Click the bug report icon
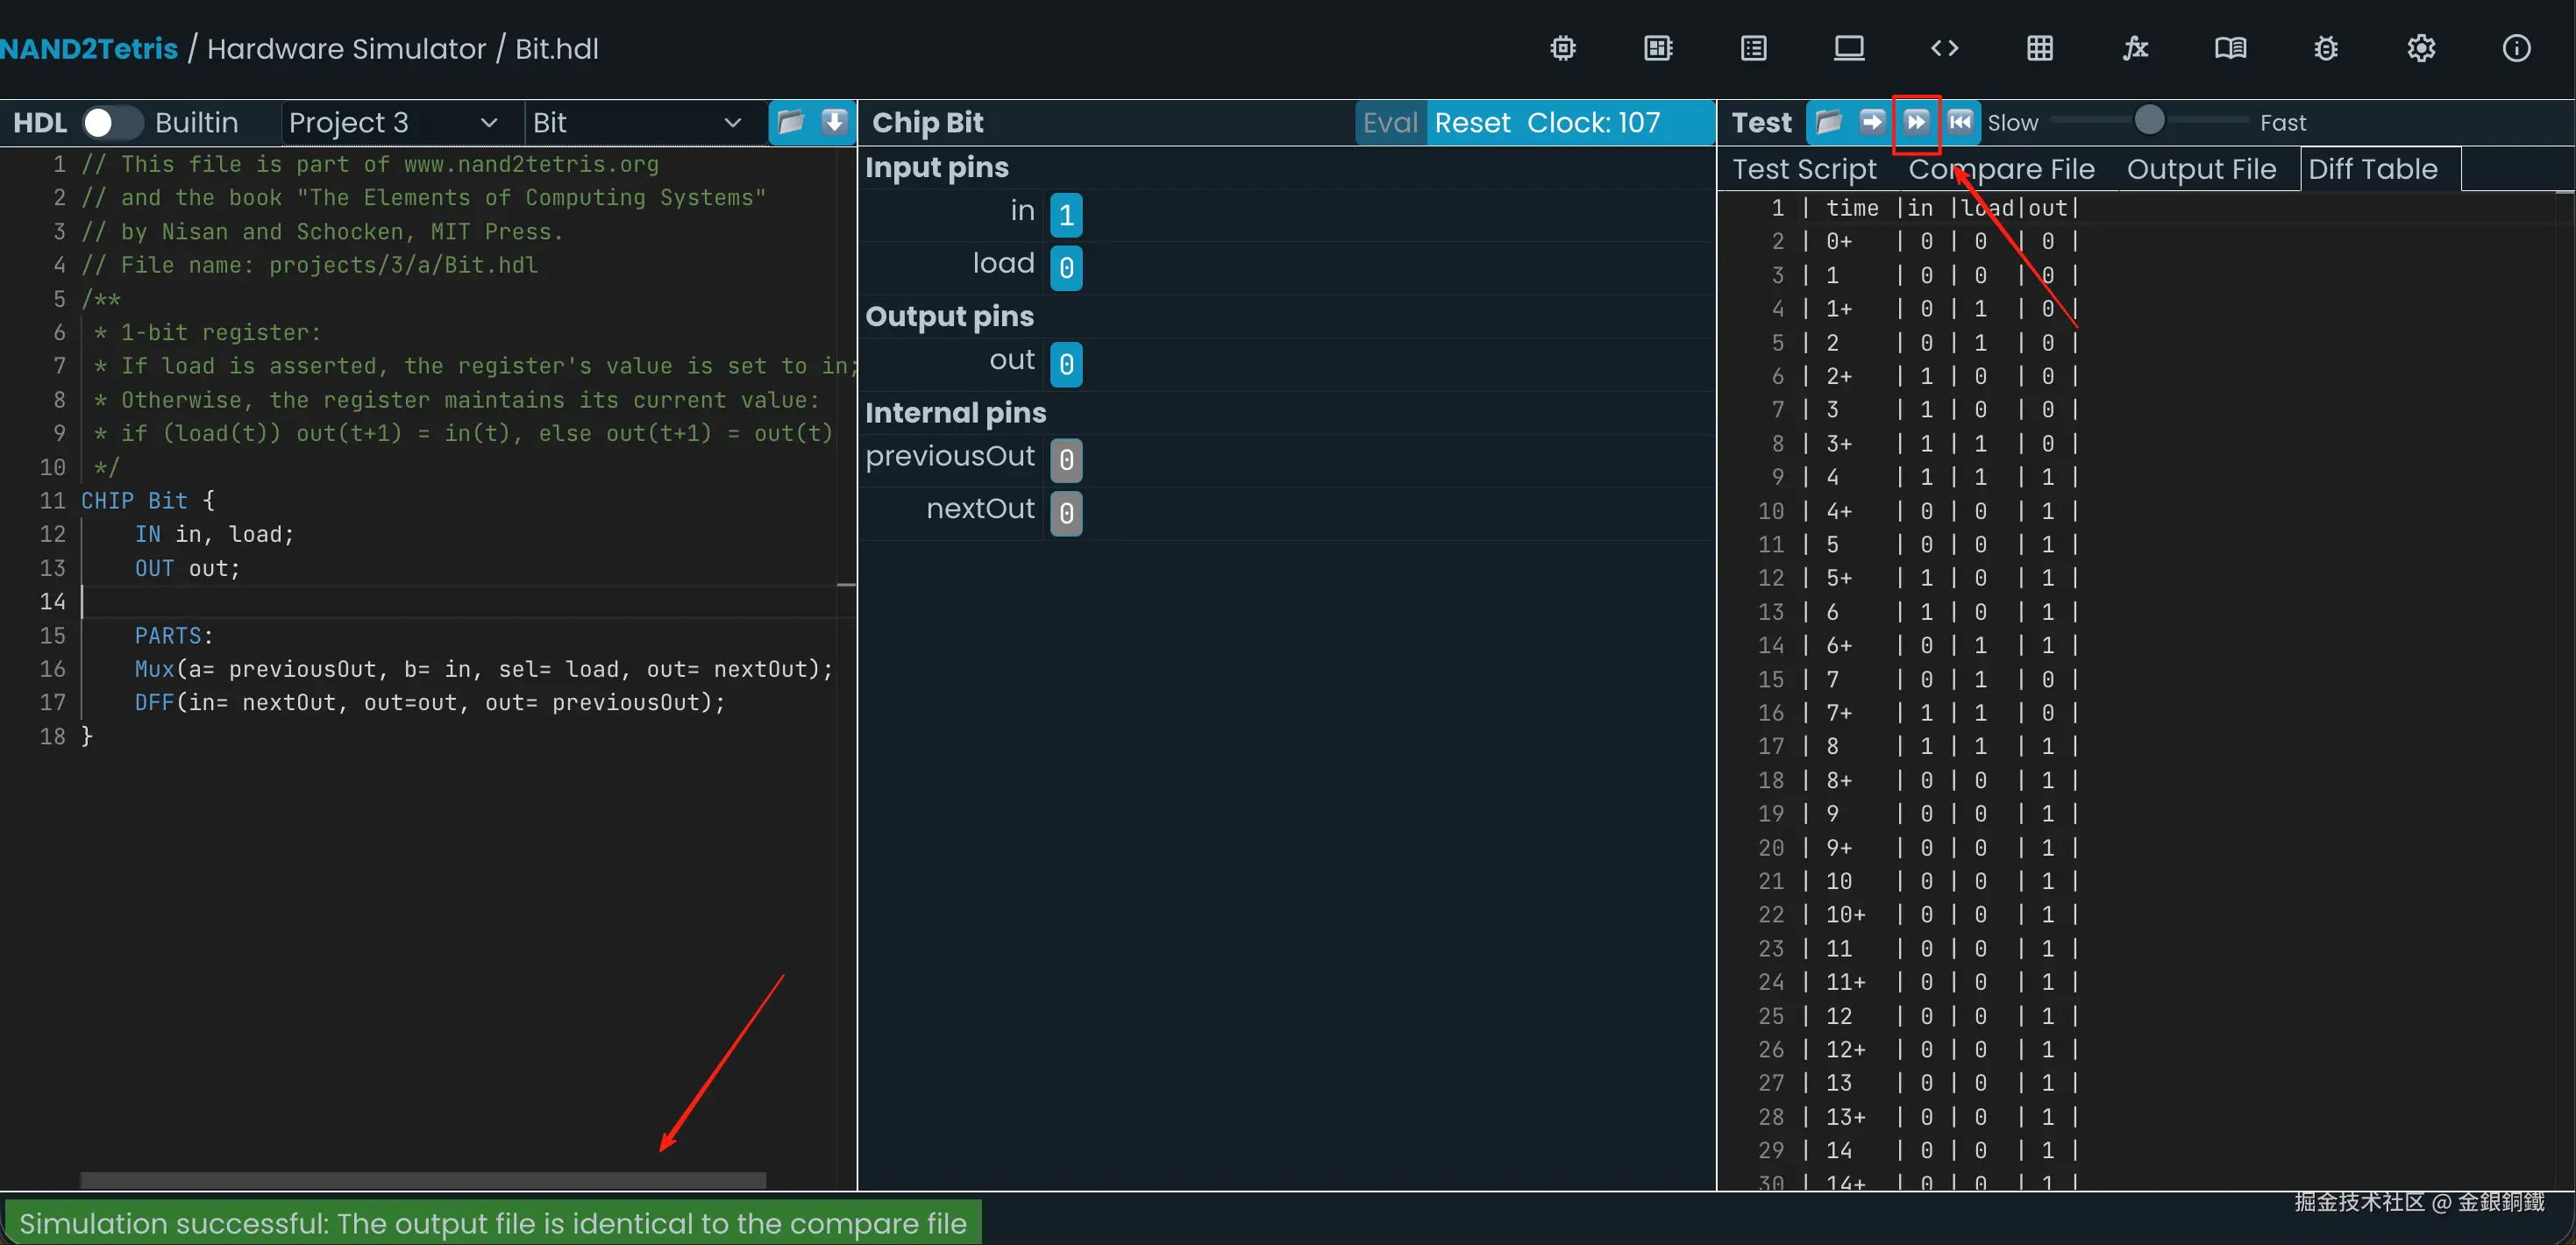The image size is (2576, 1245). [x=2326, y=48]
